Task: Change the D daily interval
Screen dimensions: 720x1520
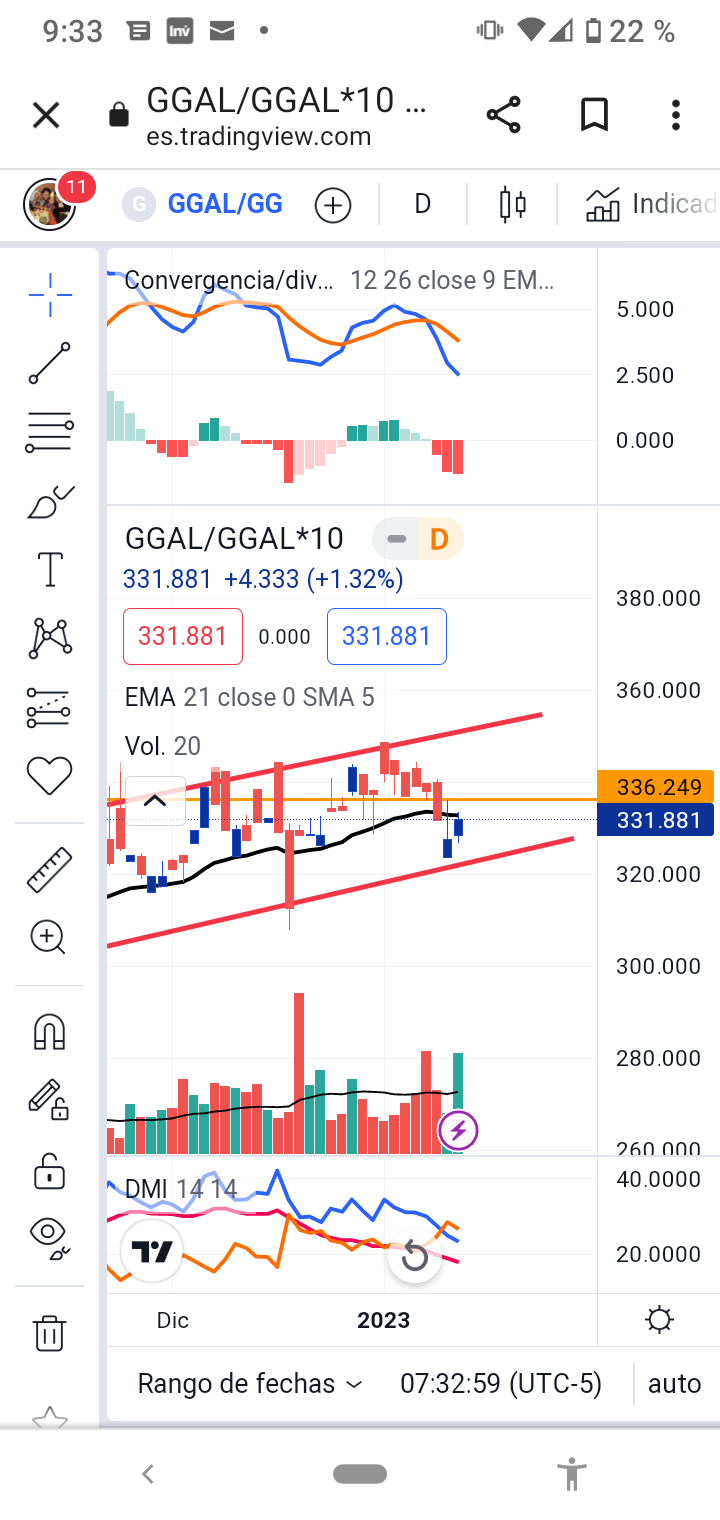Action: [x=422, y=205]
